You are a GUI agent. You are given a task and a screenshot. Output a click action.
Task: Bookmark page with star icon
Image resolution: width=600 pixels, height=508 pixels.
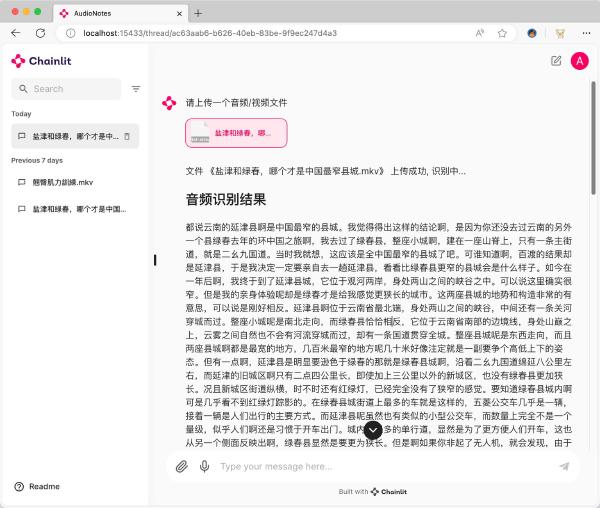[502, 33]
